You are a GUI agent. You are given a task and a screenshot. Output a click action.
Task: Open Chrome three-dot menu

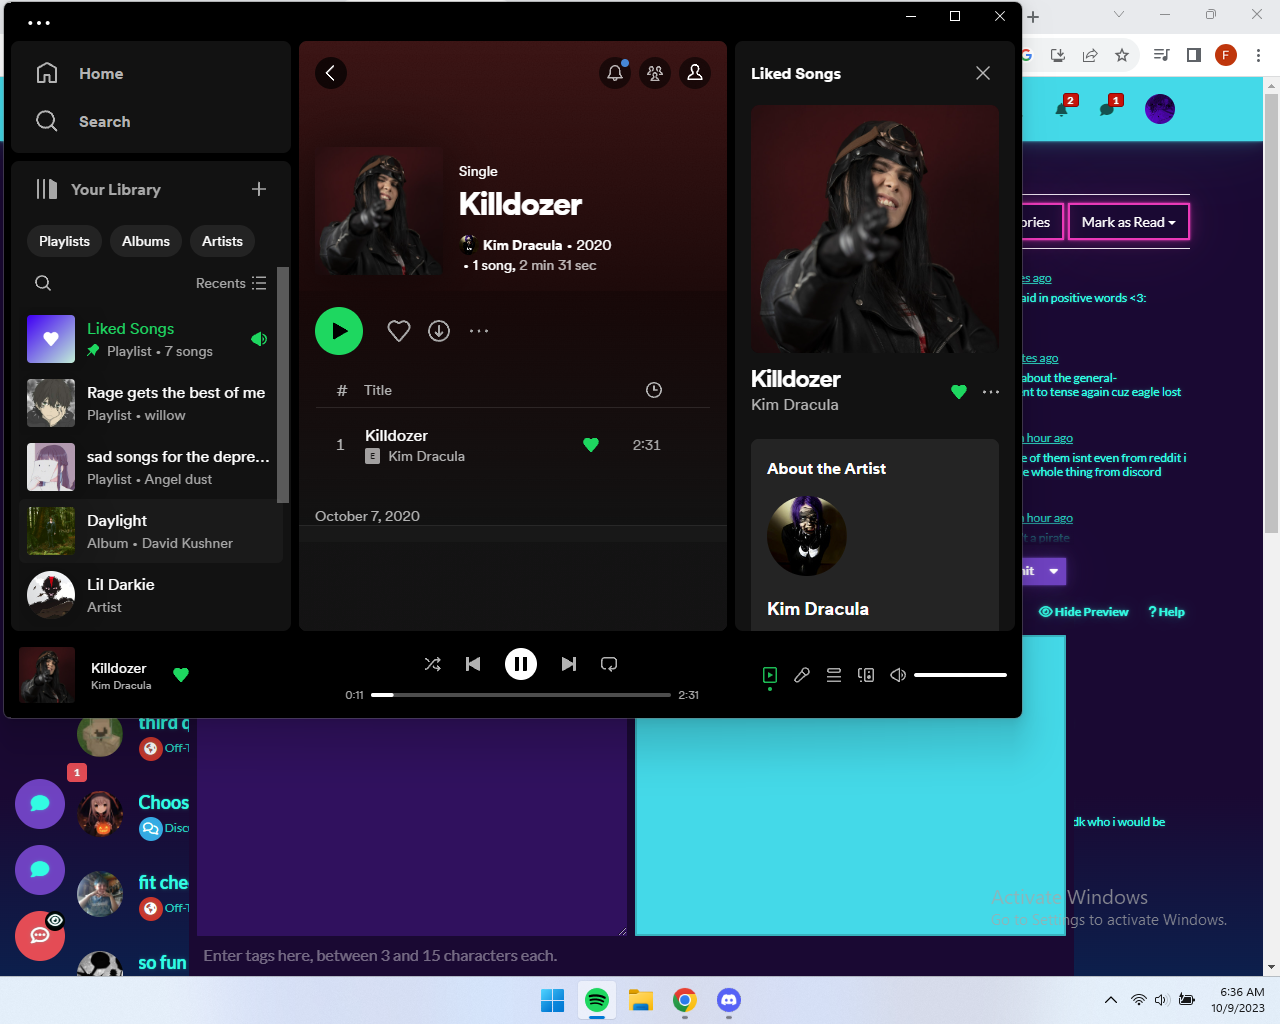pos(1258,55)
